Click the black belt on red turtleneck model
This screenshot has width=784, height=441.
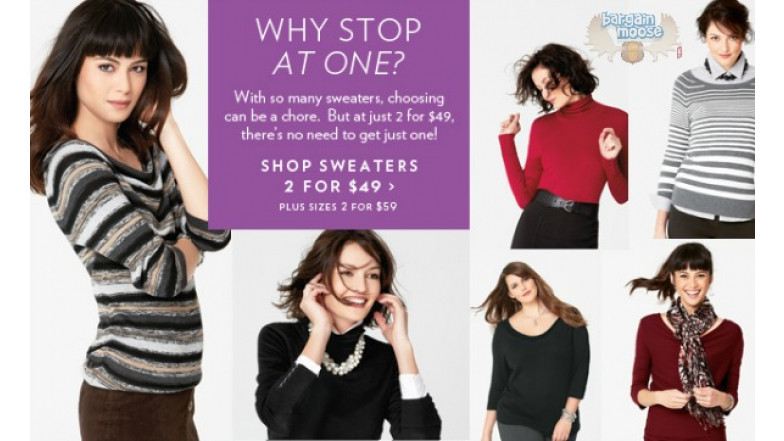[x=564, y=204]
